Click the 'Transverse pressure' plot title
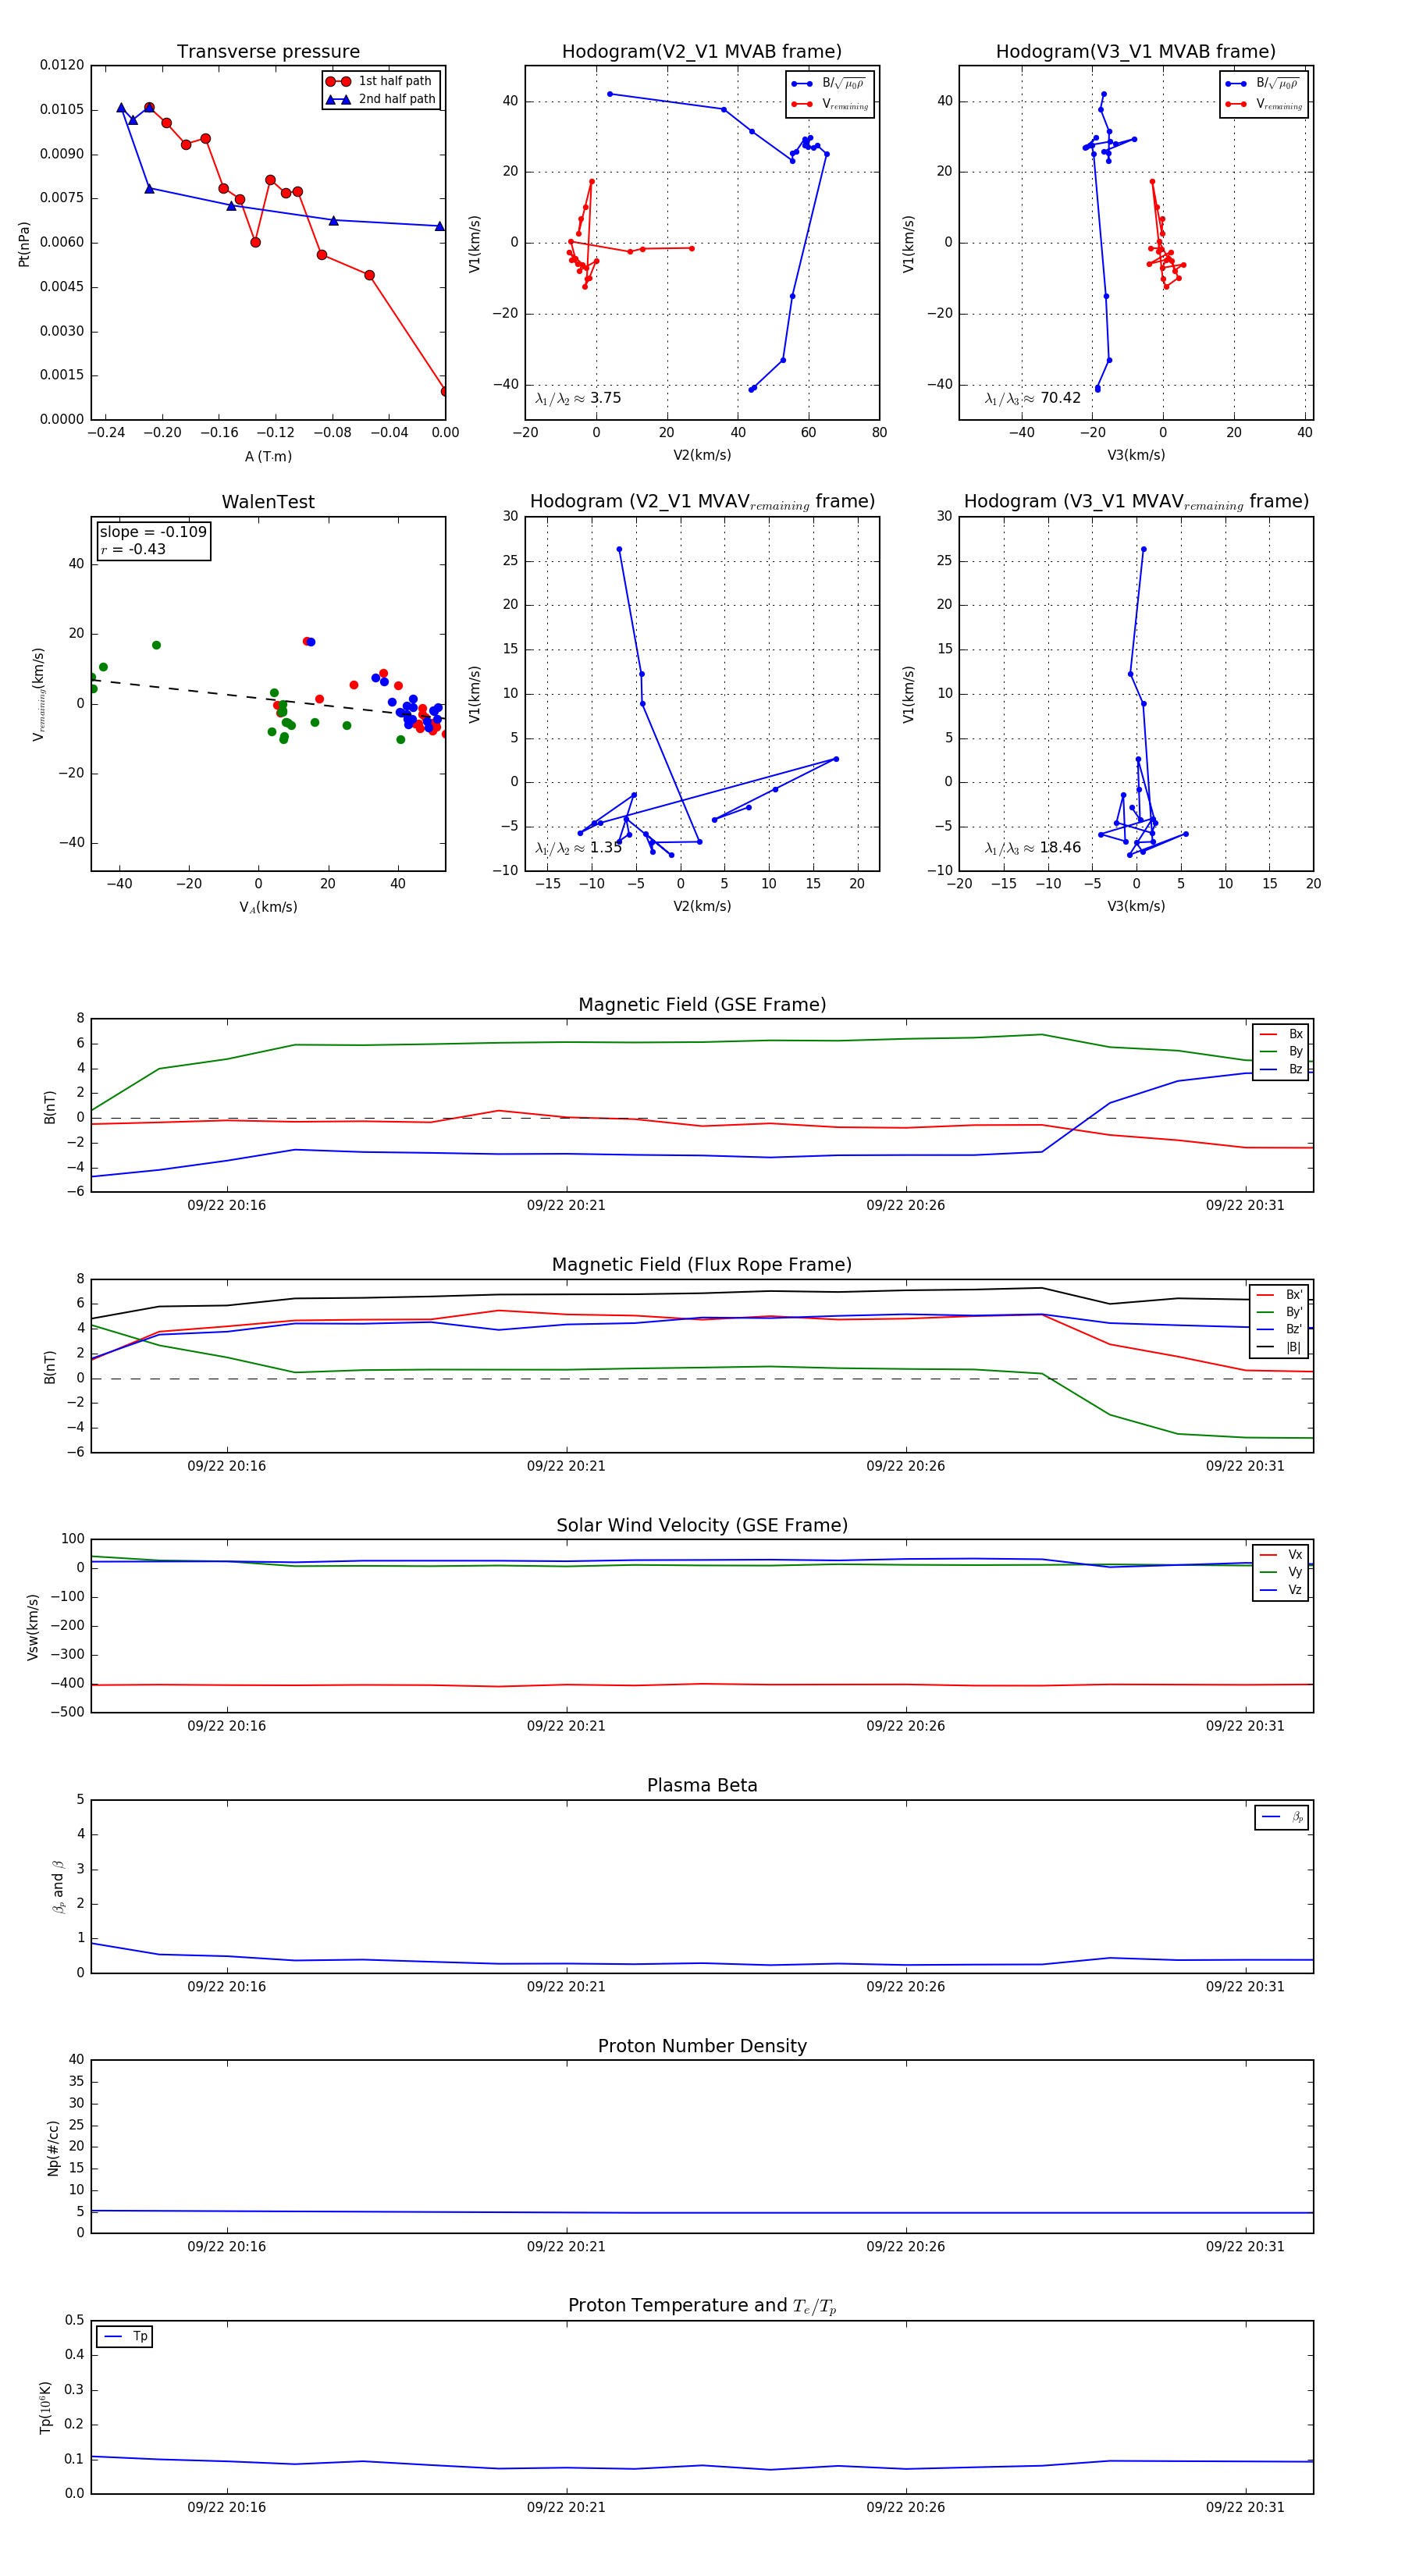 [268, 52]
